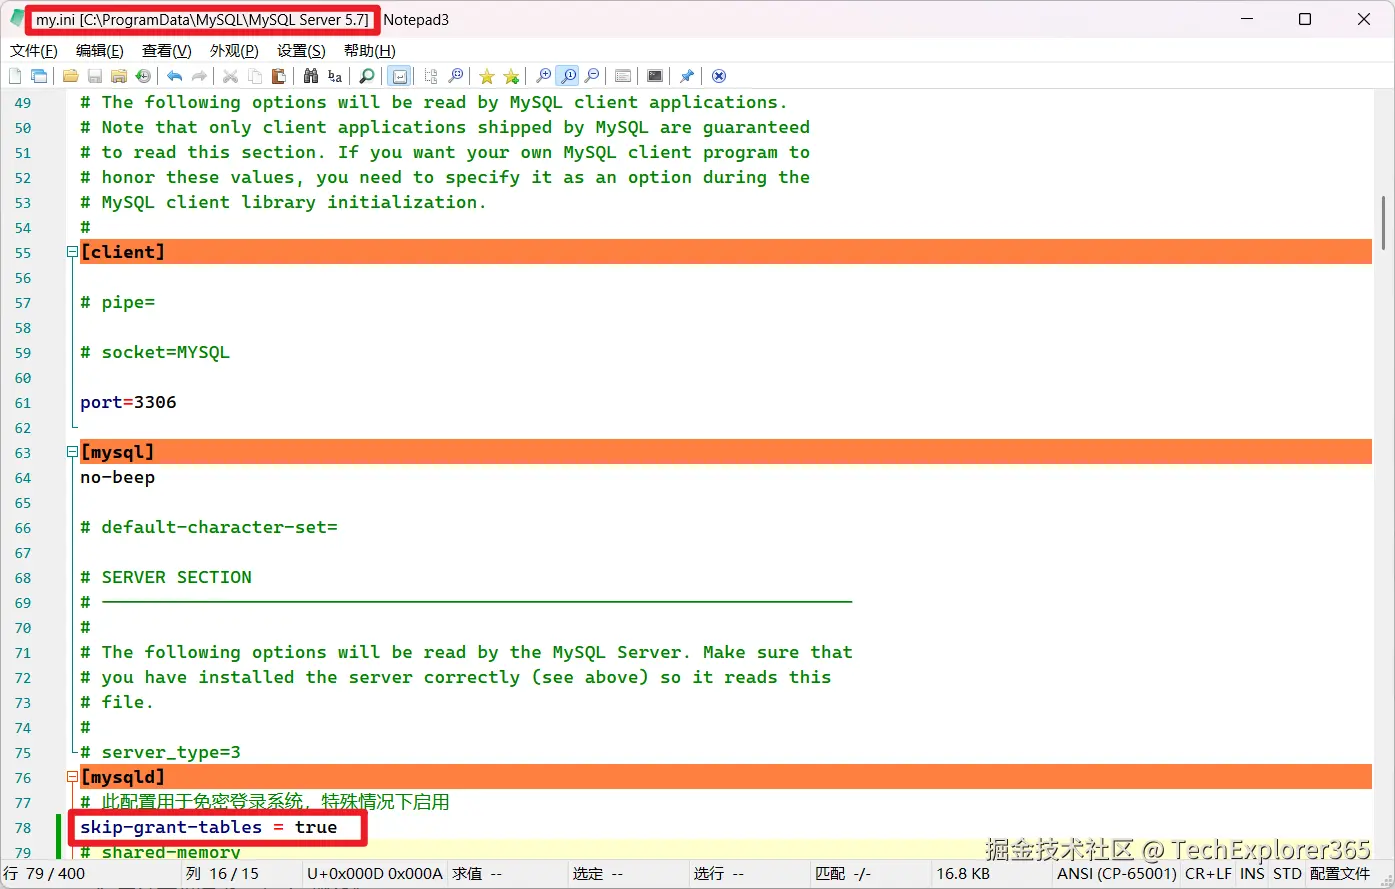1395x889 pixels.
Task: Click the blue X exit toolbar icon
Action: pyautogui.click(x=719, y=76)
